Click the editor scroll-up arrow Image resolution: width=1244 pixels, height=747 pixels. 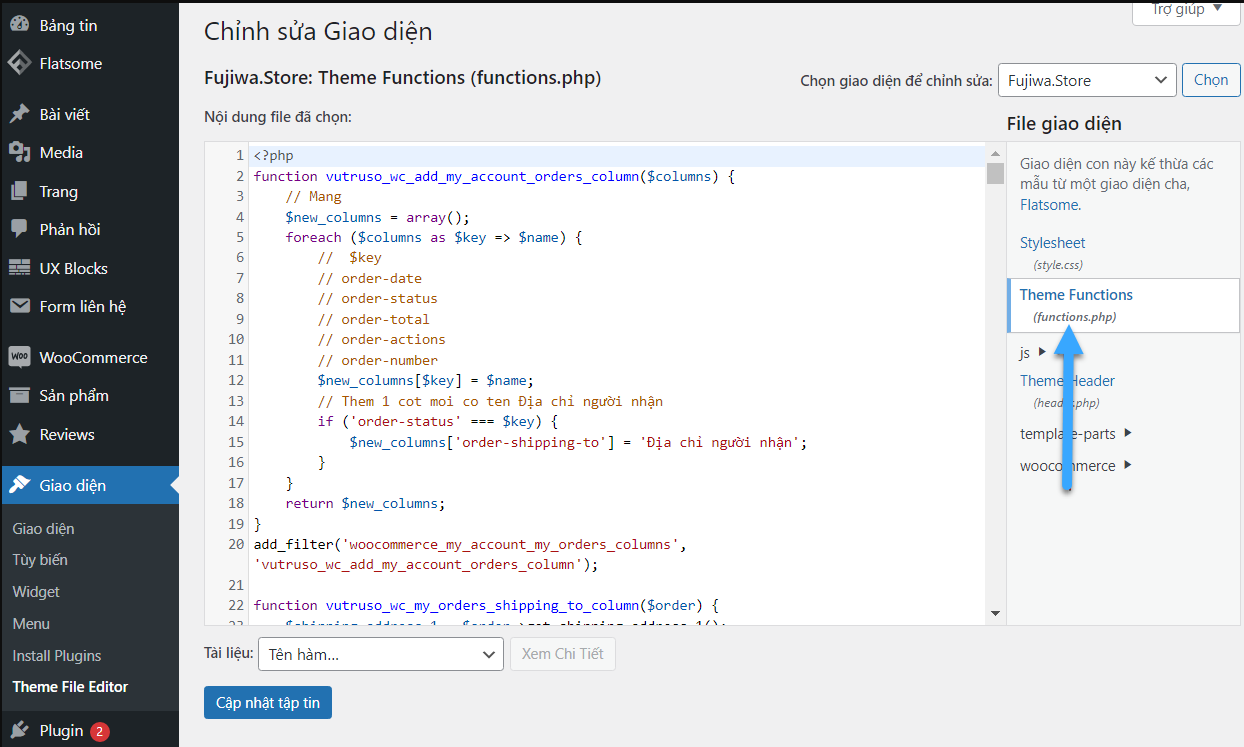coord(995,152)
